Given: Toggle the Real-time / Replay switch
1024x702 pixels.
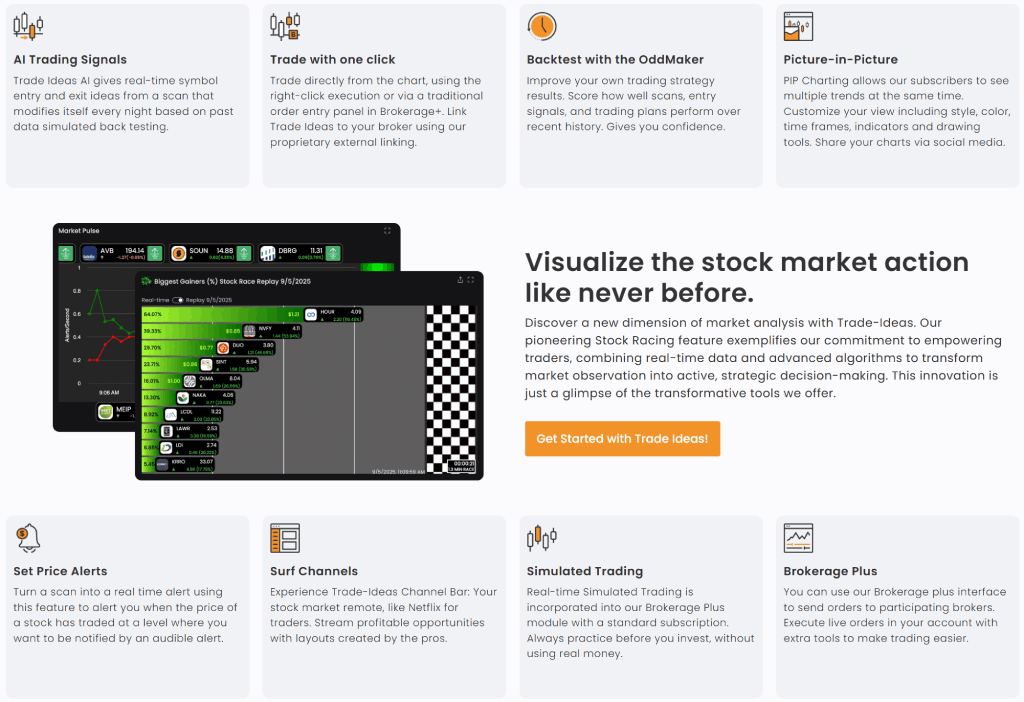Looking at the screenshot, I should click(178, 300).
